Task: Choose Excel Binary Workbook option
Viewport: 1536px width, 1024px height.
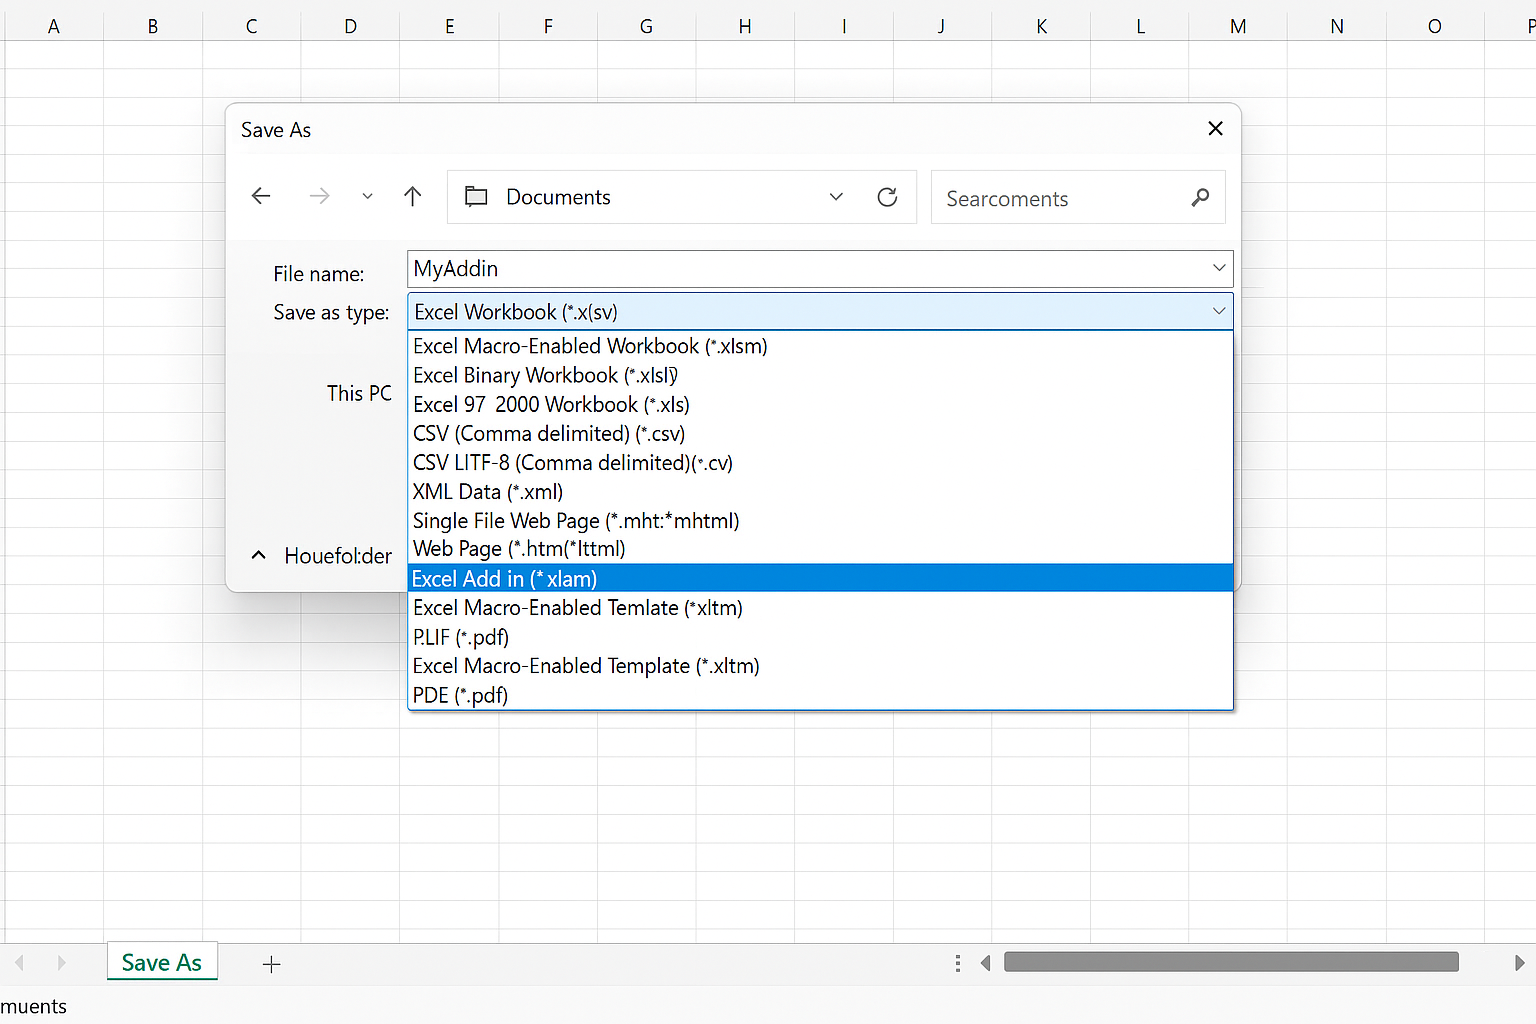Action: pyautogui.click(x=820, y=375)
